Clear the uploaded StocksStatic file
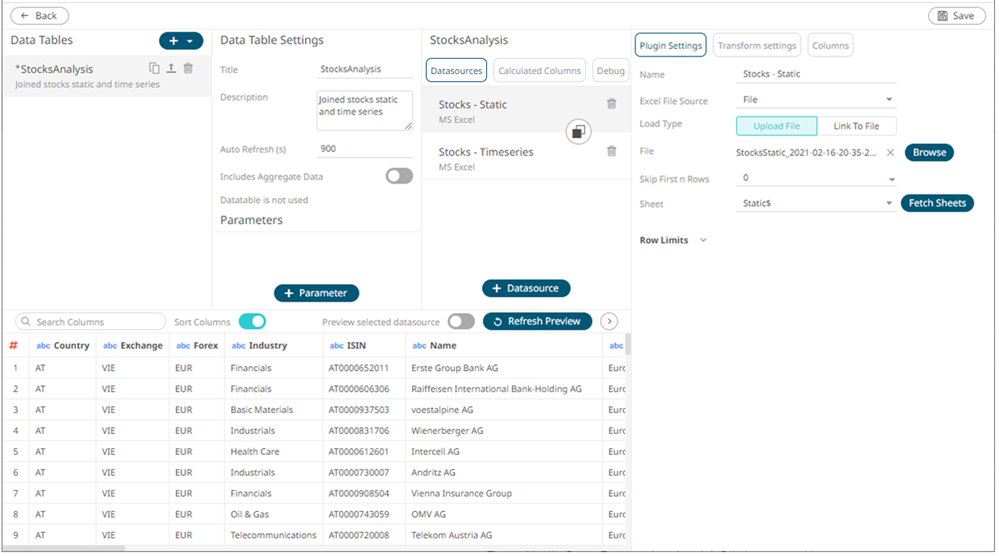Viewport: 999px width, 556px height. click(x=890, y=153)
